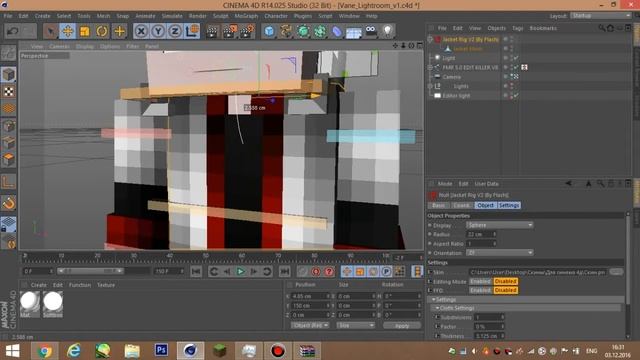Image resolution: width=640 pixels, height=360 pixels.
Task: Switch to the Basic tab in Attributes
Action: (x=438, y=205)
